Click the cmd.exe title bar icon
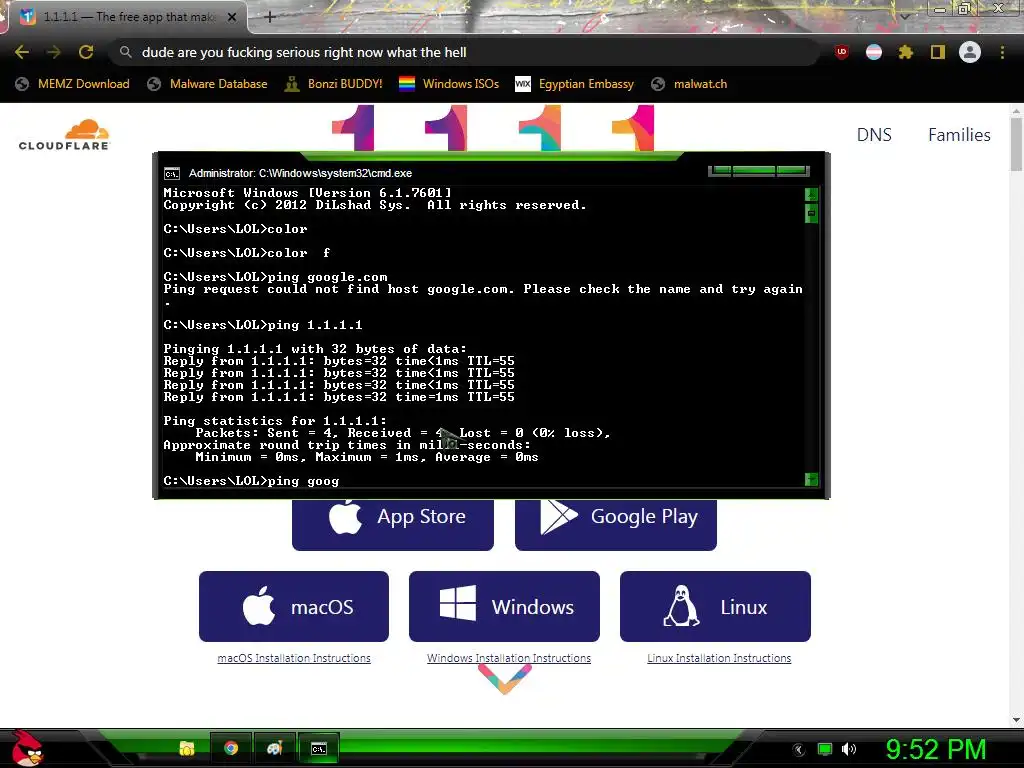1024x768 pixels. click(172, 173)
